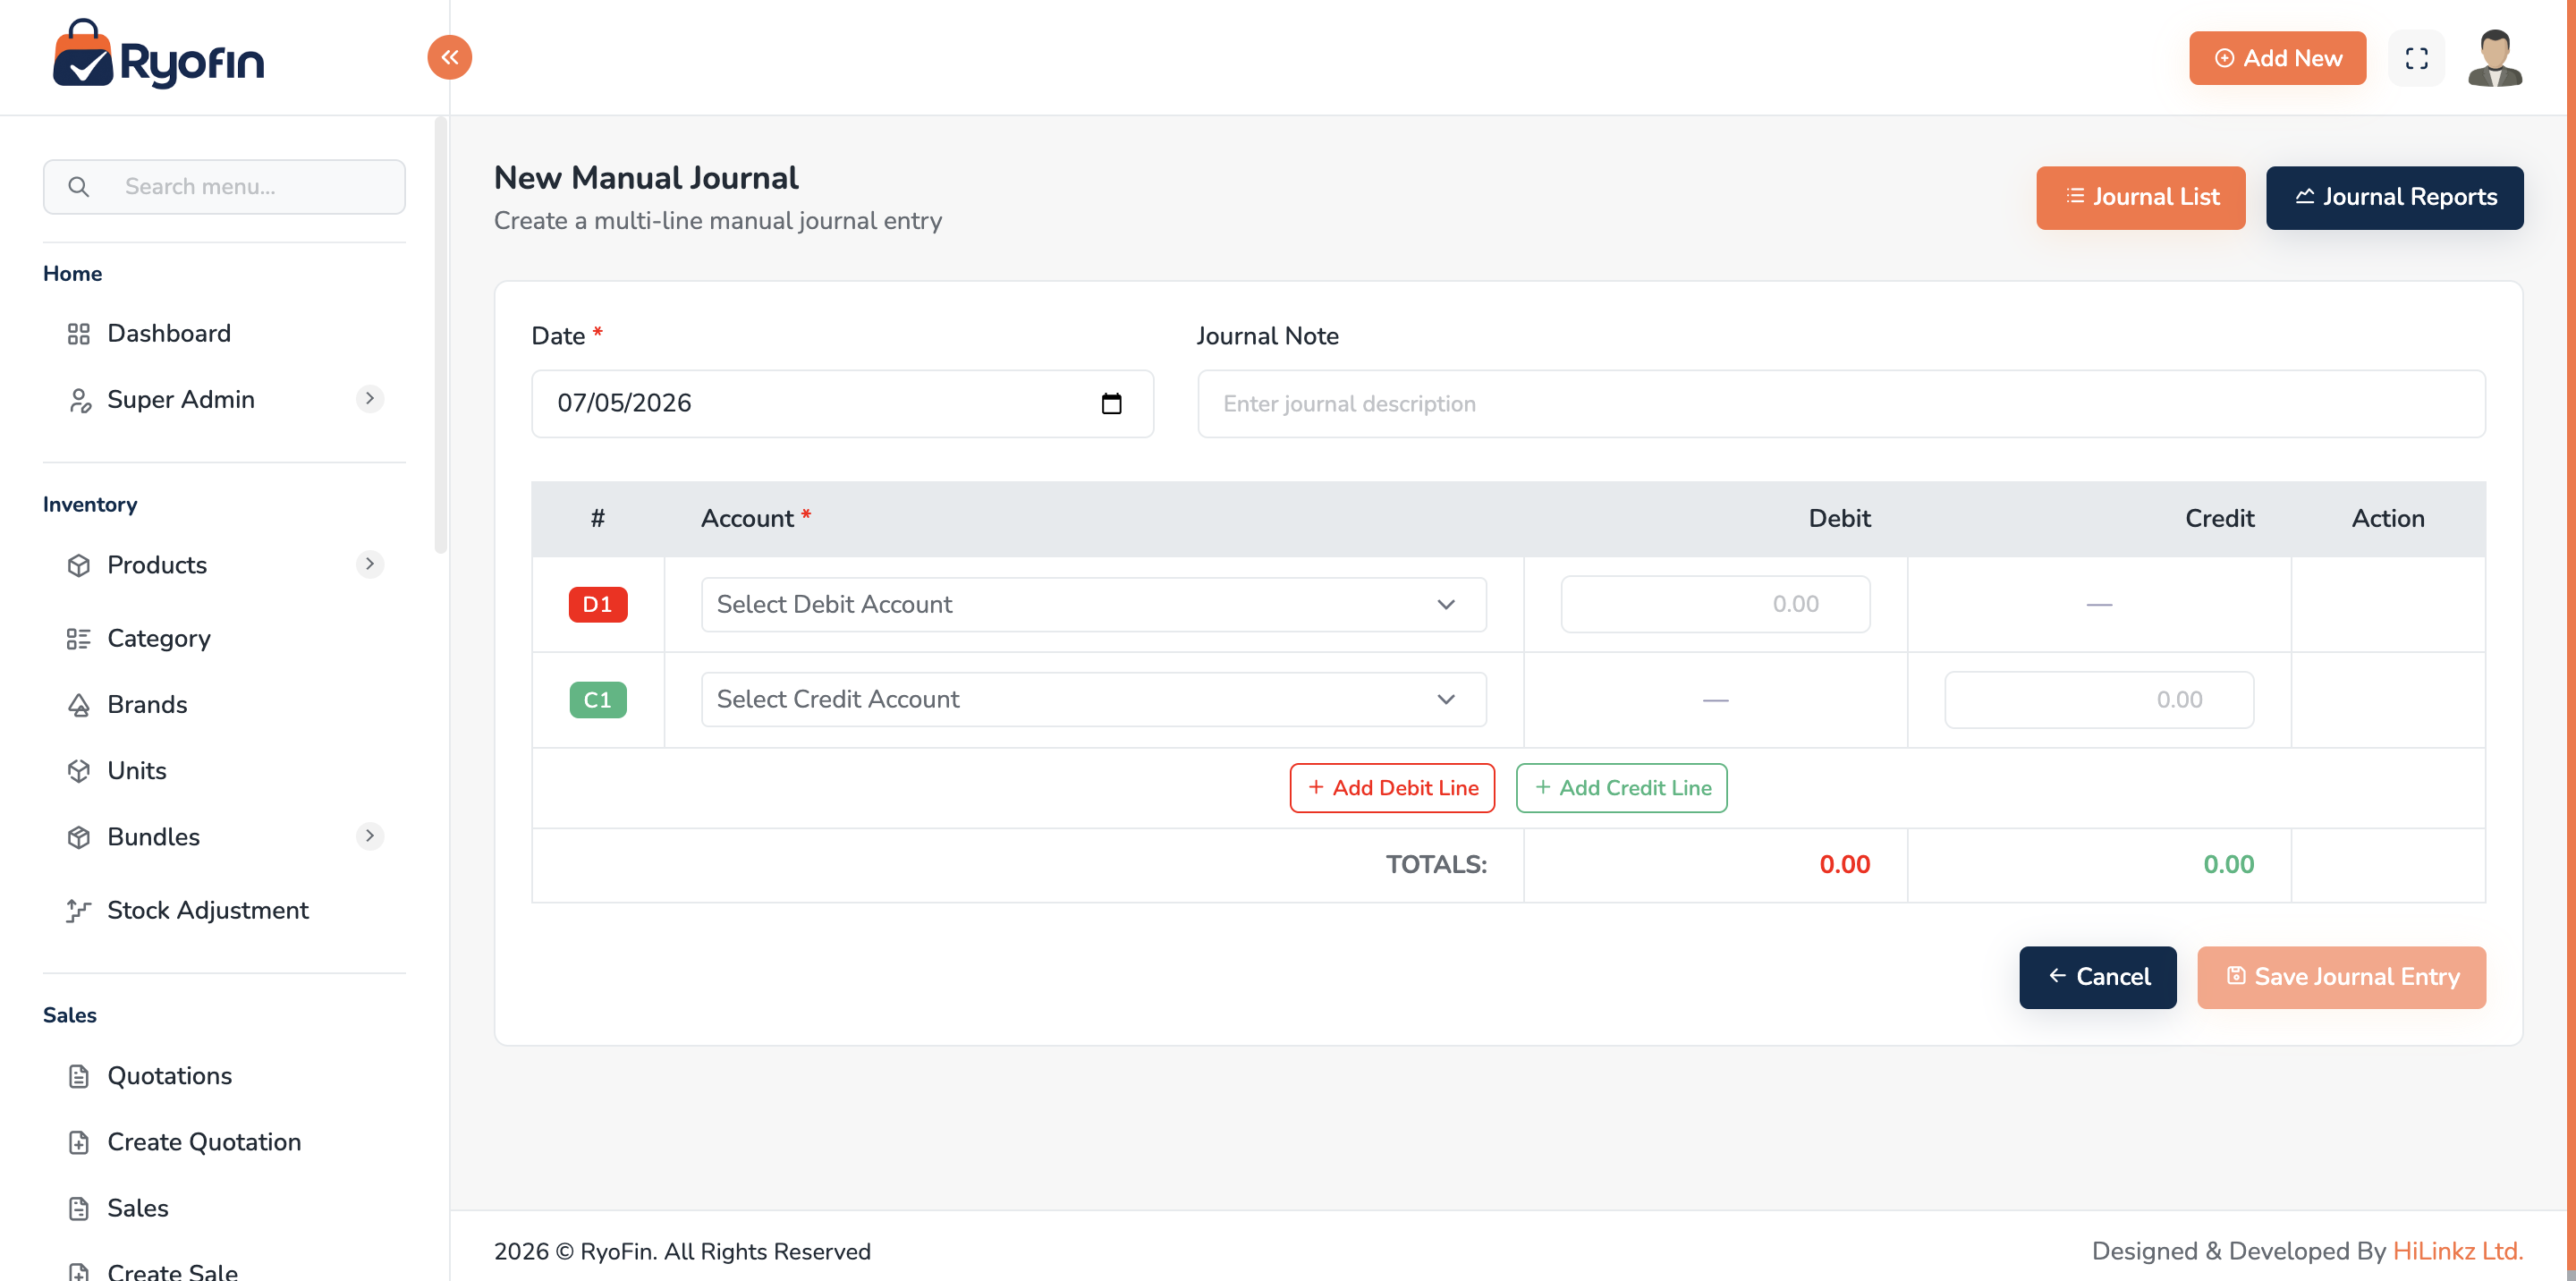Click the Journal Note description field
Image resolution: width=2576 pixels, height=1281 pixels.
point(1841,403)
